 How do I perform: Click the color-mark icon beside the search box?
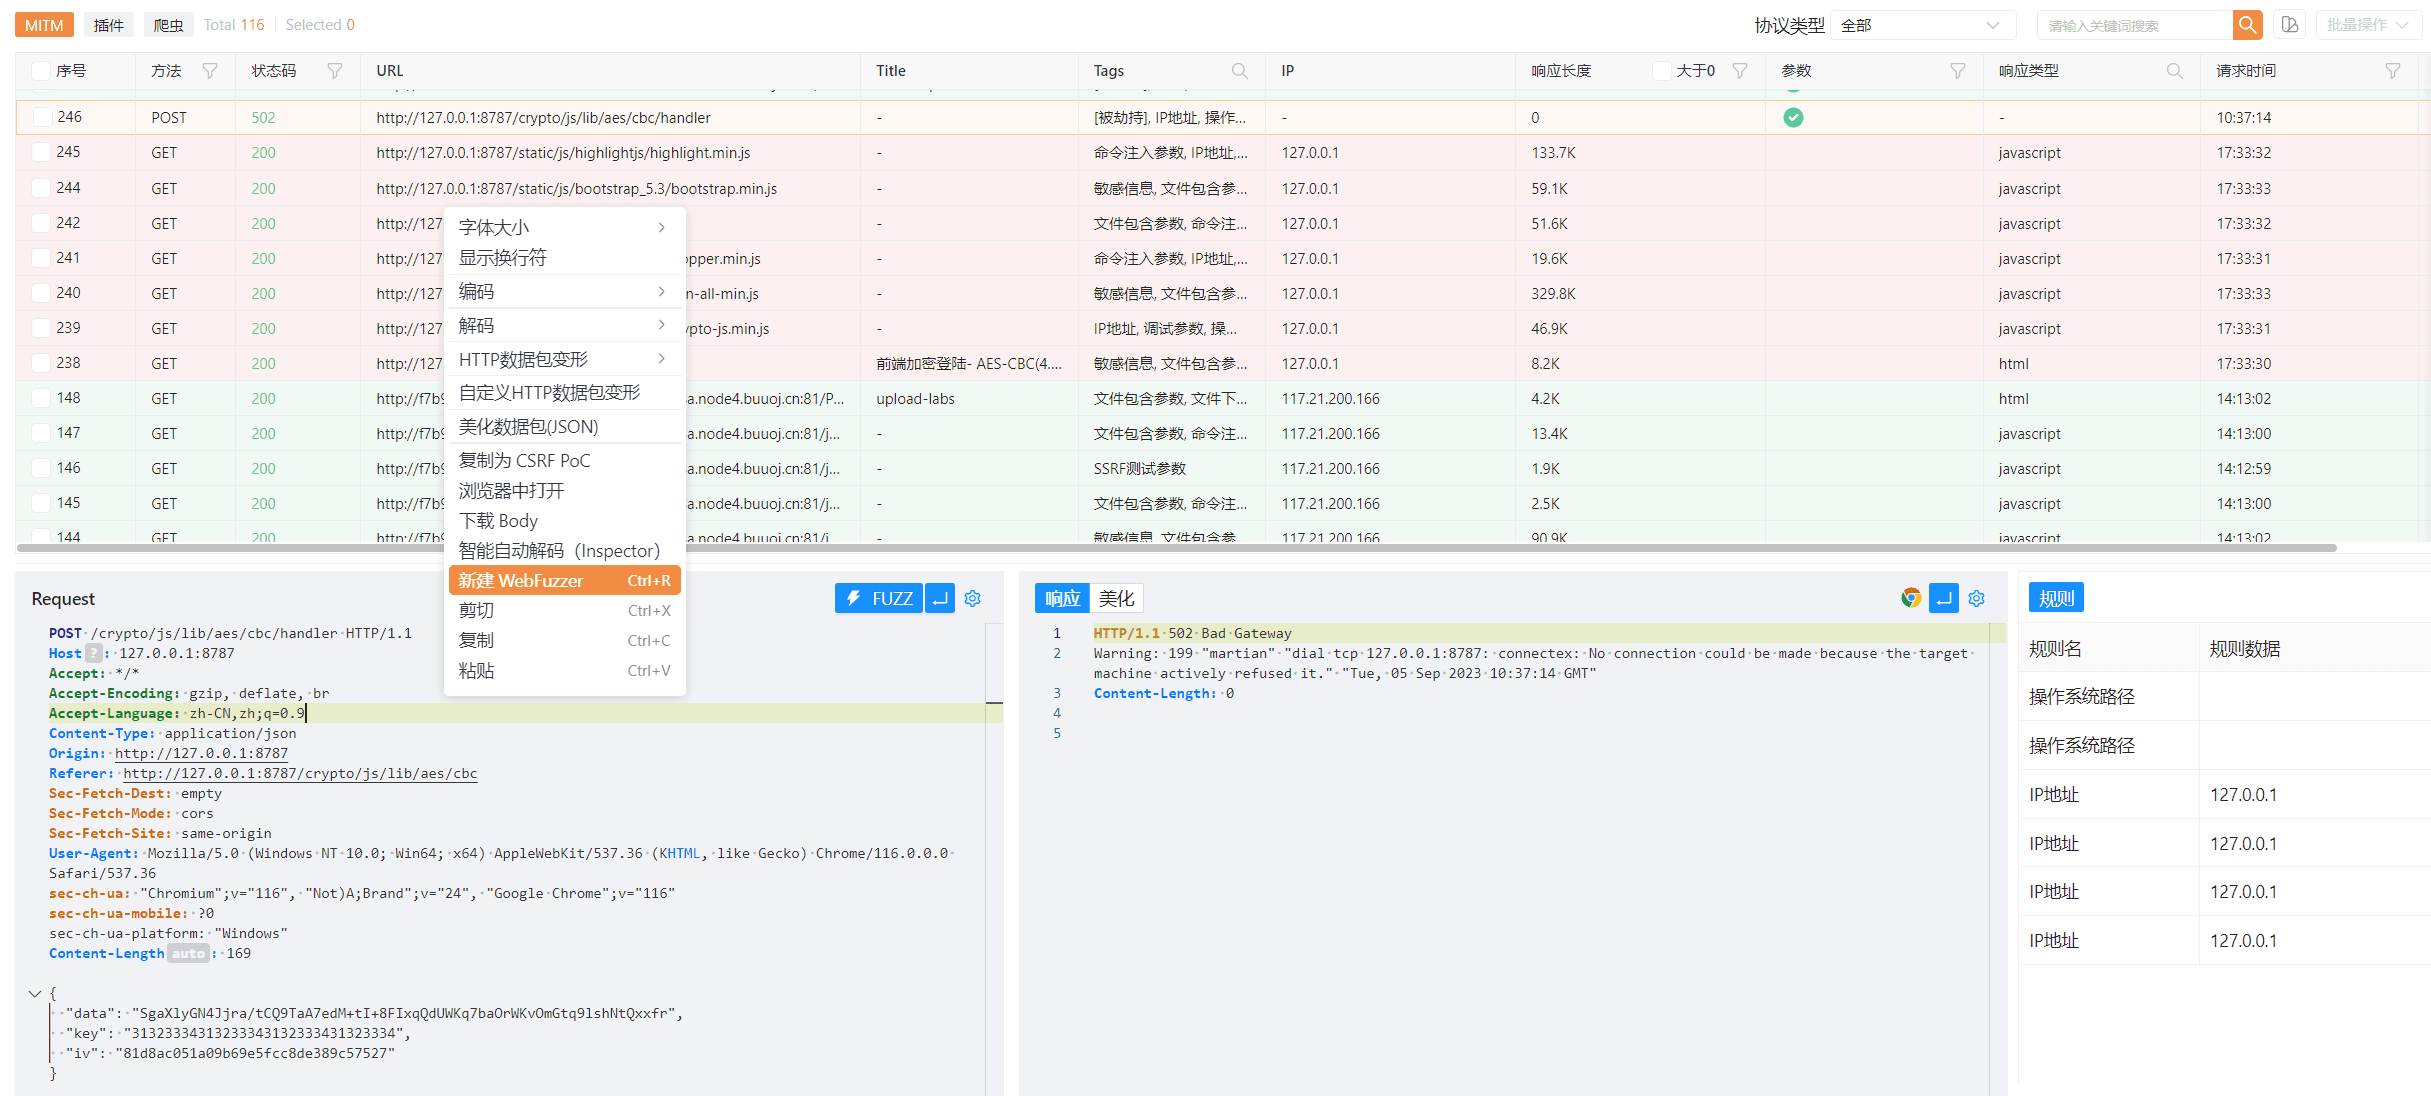2291,25
